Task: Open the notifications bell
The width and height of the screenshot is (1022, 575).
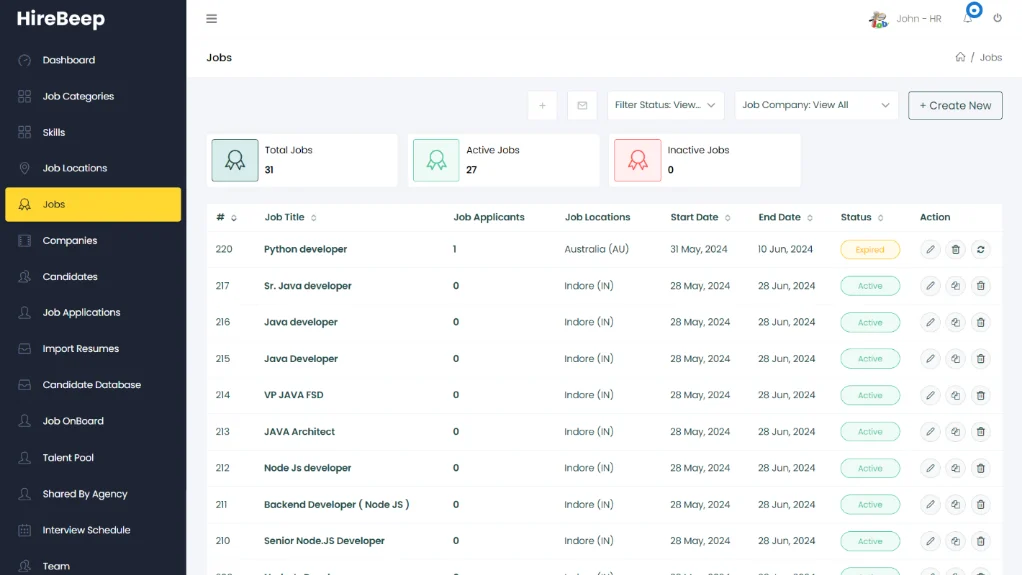Action: (x=968, y=19)
